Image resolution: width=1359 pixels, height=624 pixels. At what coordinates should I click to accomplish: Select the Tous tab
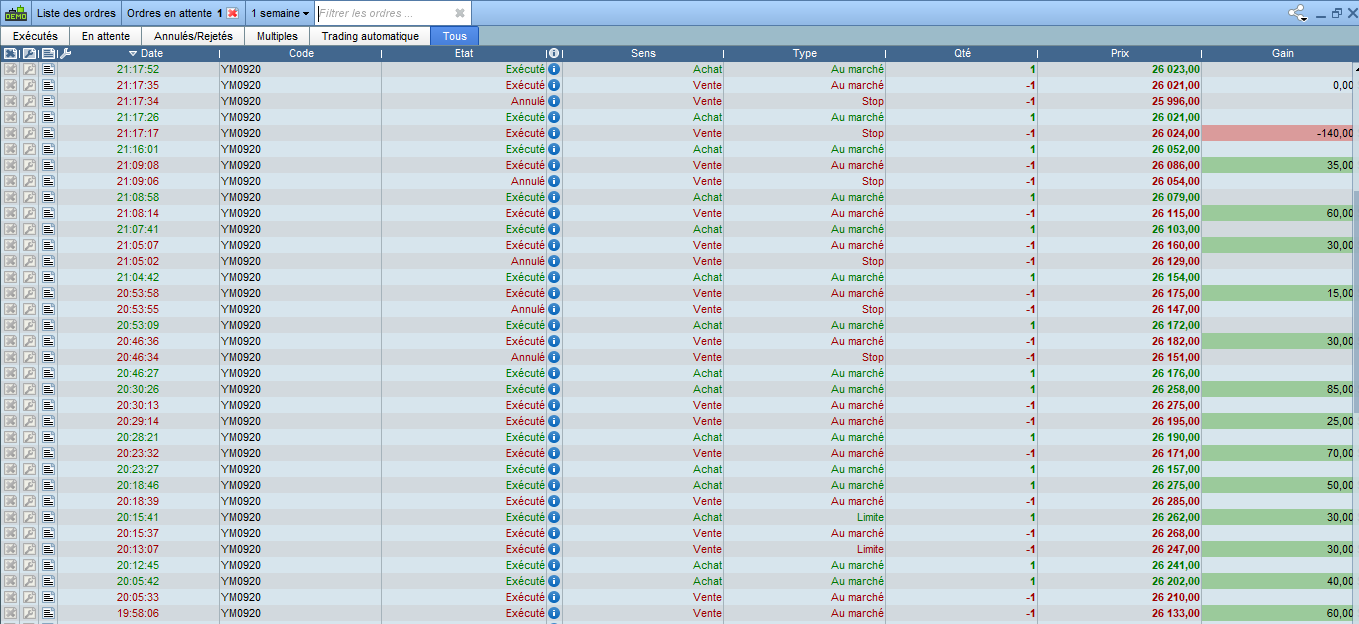455,36
